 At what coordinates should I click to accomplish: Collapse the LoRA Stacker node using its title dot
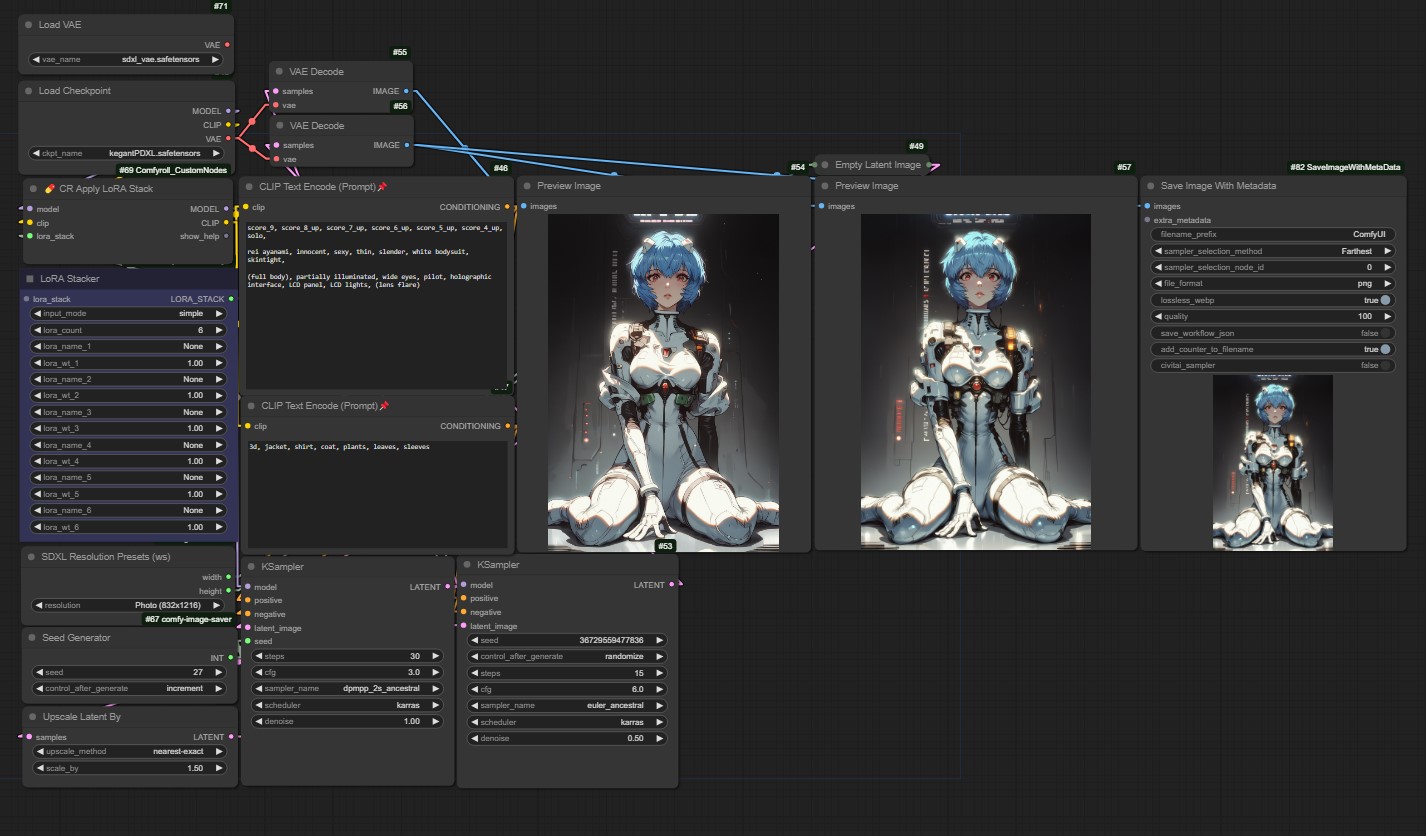[x=29, y=279]
